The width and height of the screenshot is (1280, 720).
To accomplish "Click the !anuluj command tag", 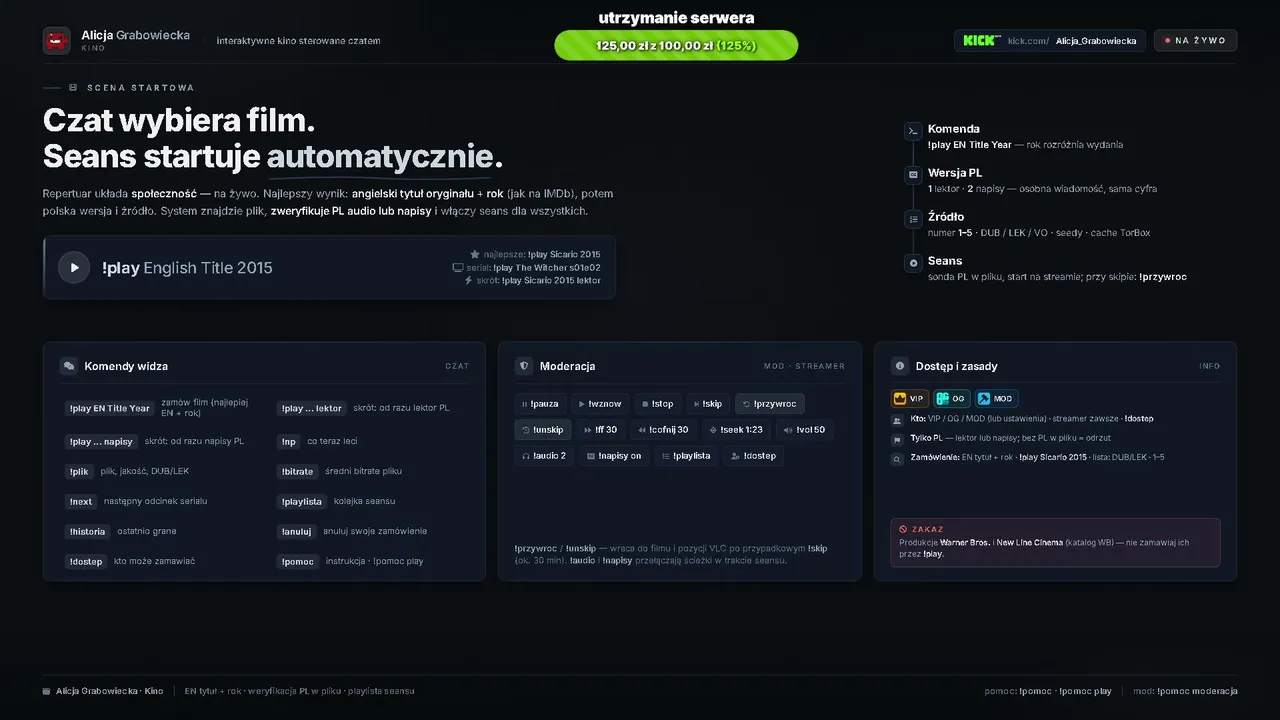I will point(297,531).
